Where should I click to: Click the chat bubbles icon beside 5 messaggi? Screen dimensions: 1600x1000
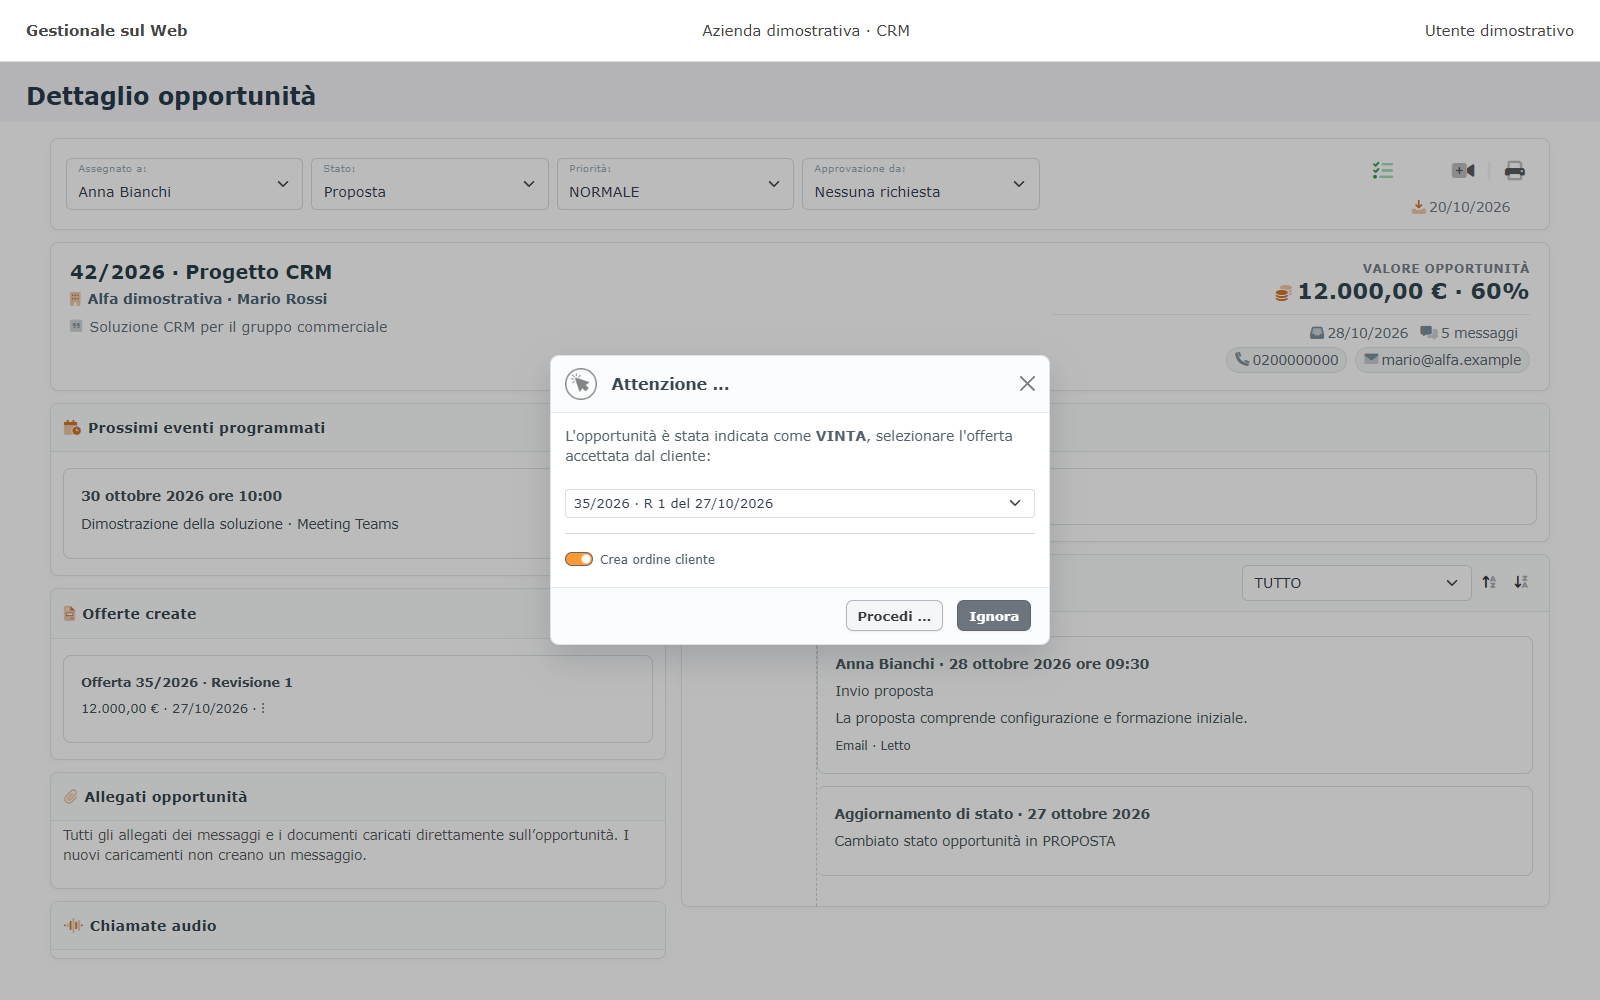coord(1428,333)
